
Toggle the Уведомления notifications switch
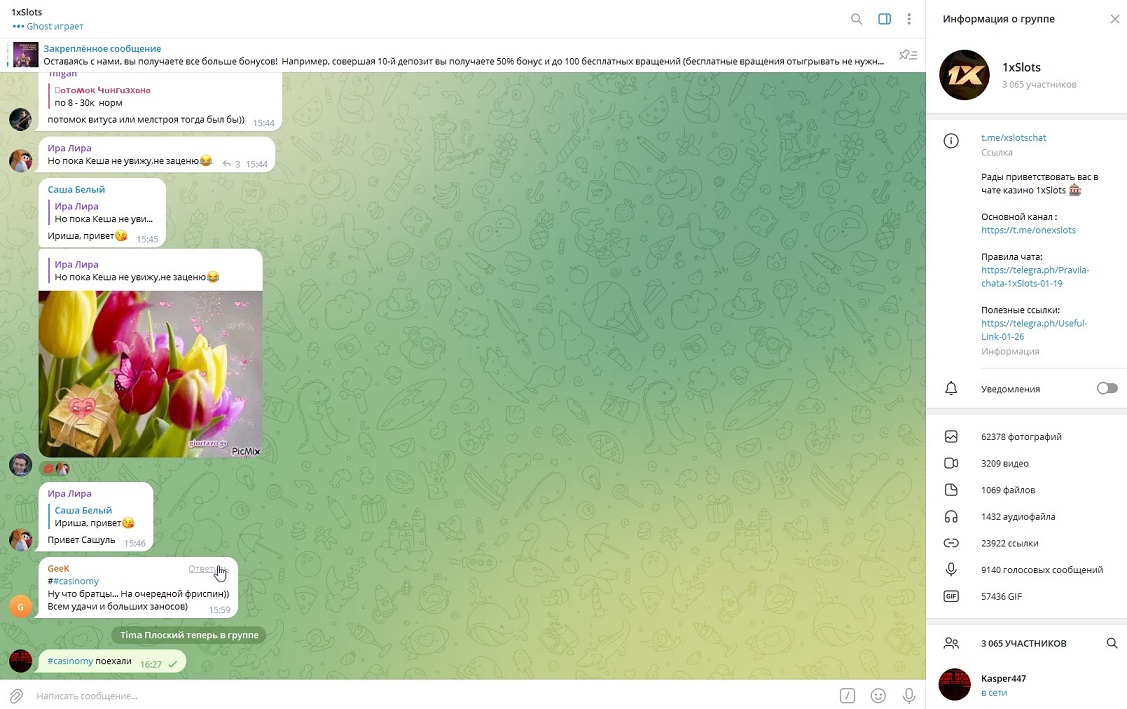point(1106,388)
